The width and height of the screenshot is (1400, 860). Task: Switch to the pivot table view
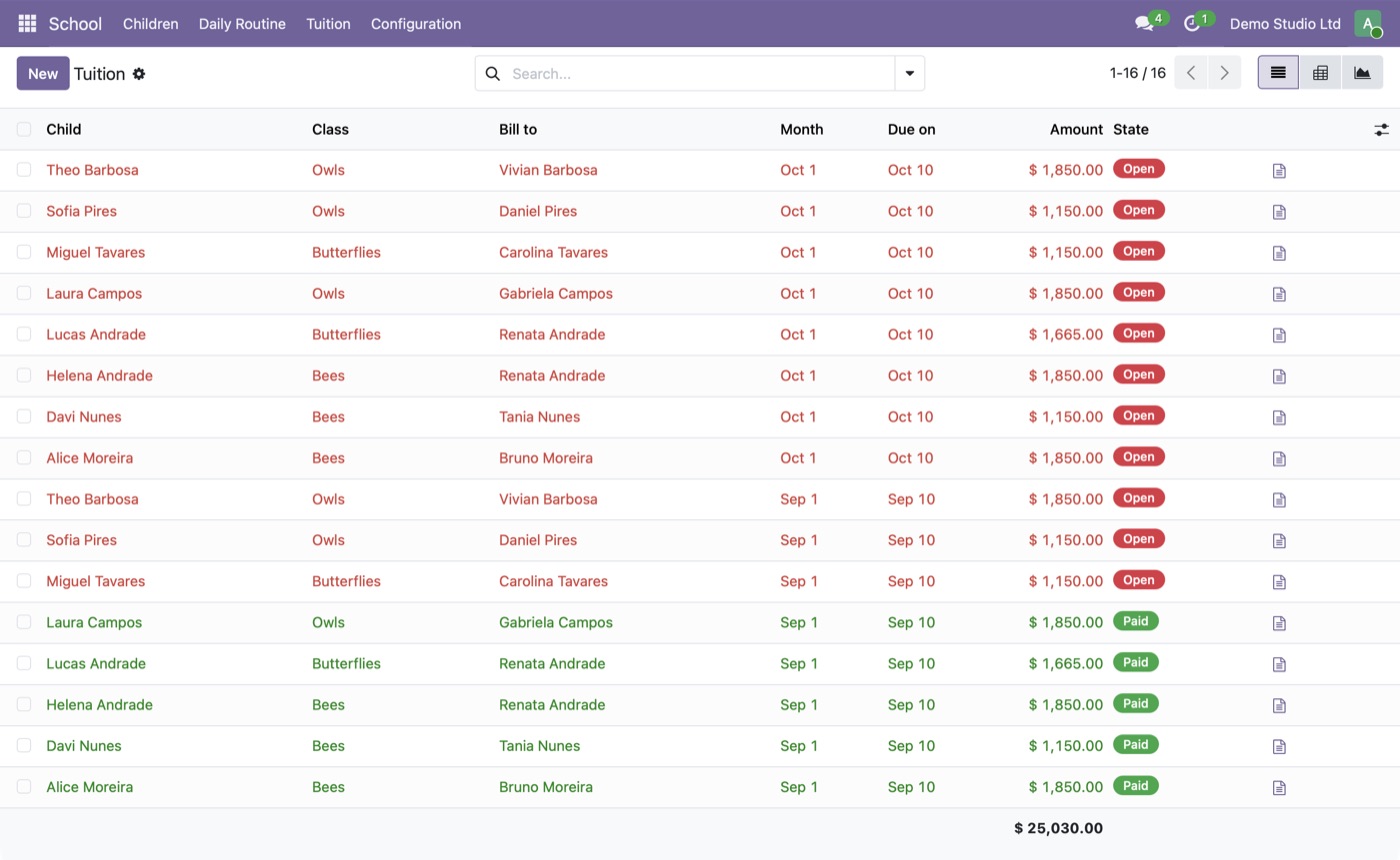(x=1320, y=73)
